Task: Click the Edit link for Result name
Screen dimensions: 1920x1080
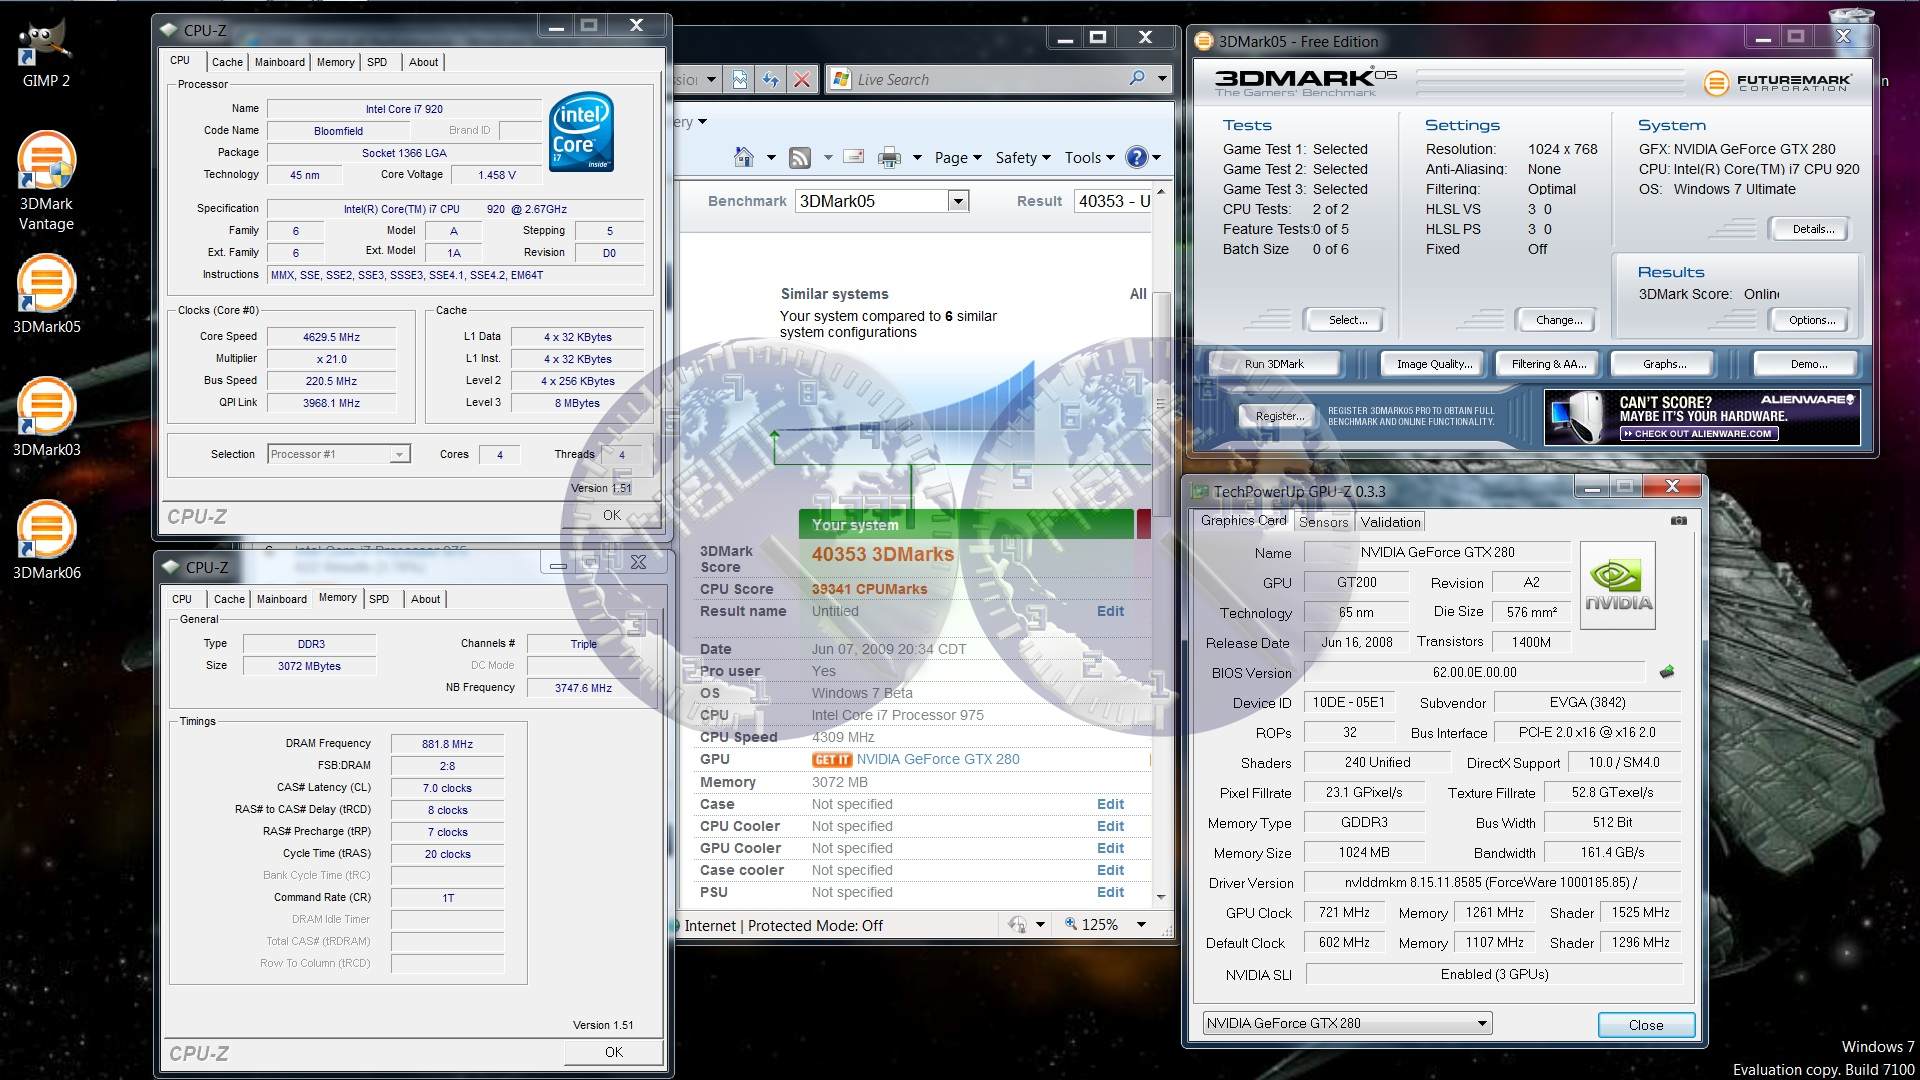Action: (1110, 611)
